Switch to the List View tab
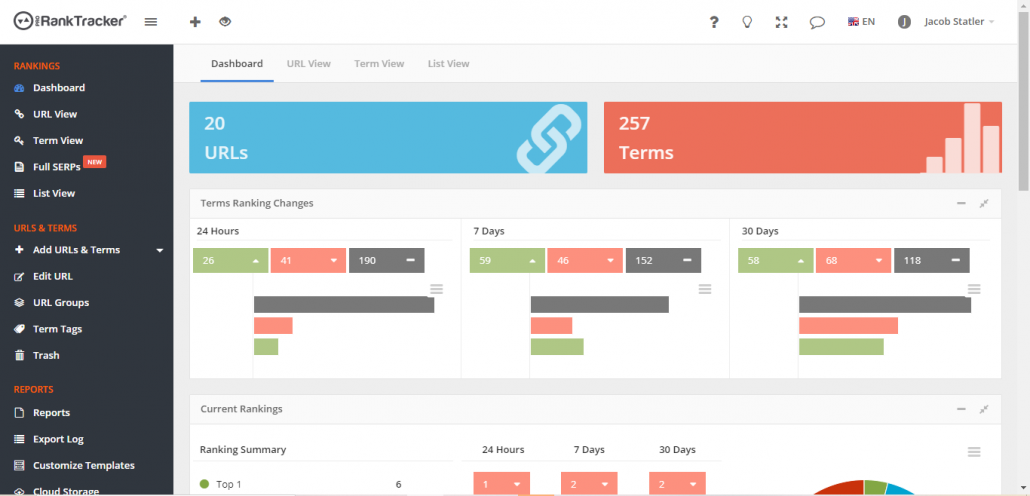 click(x=449, y=64)
